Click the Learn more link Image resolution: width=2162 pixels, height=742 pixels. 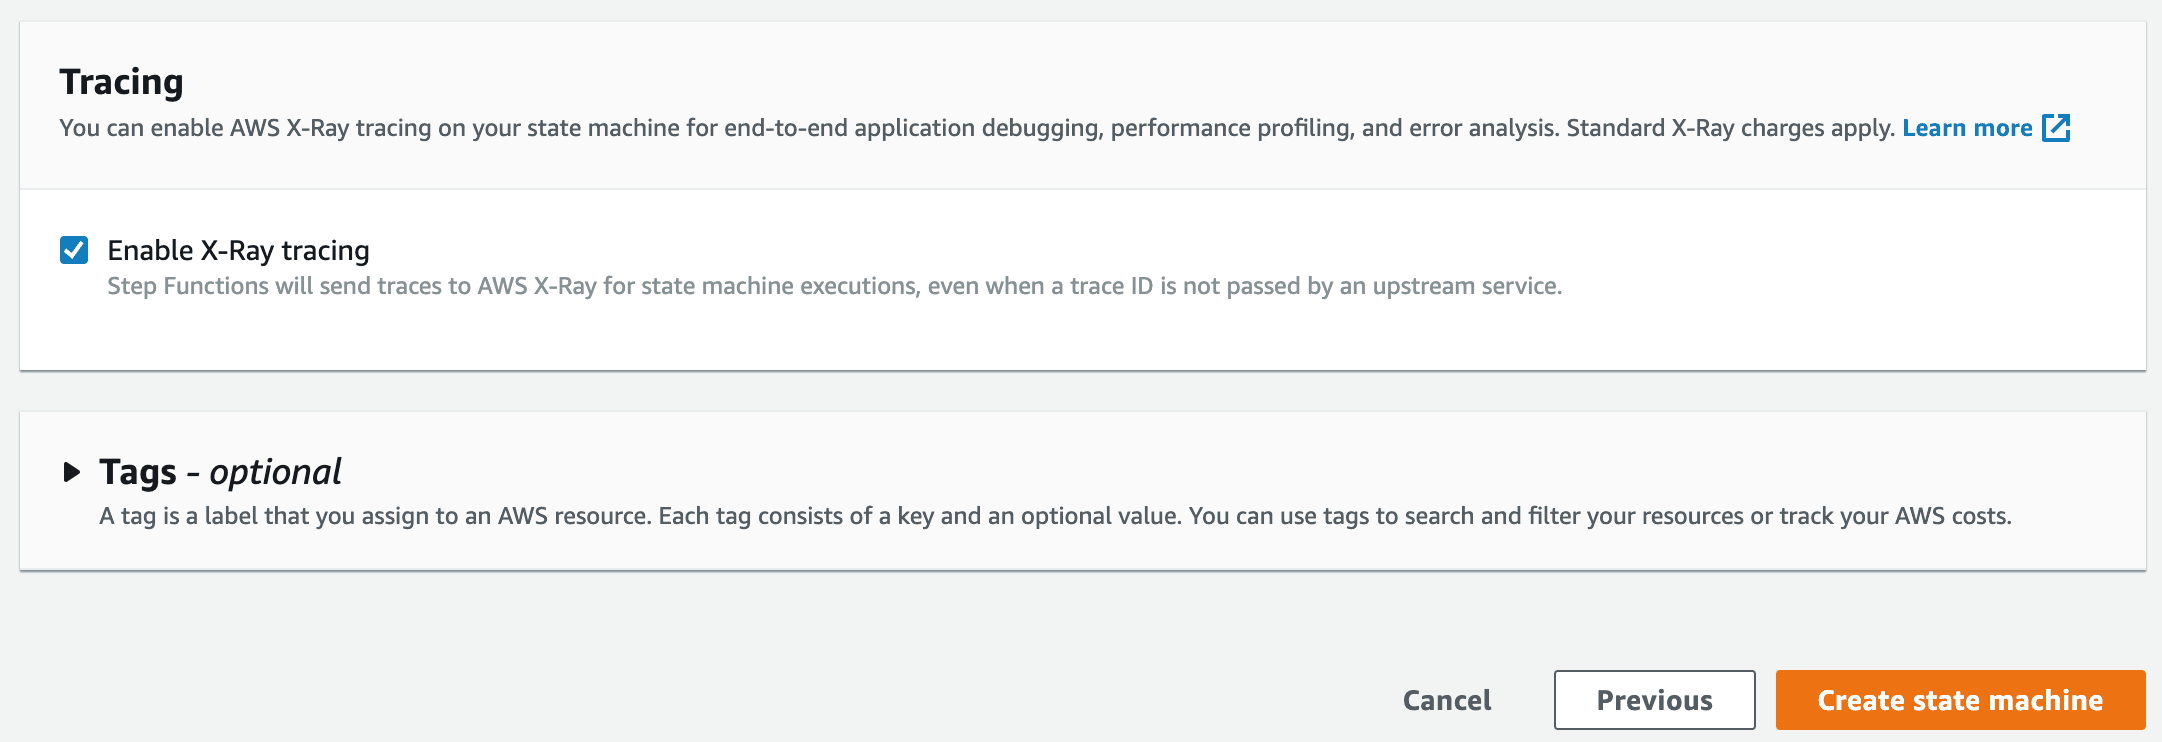[1967, 128]
